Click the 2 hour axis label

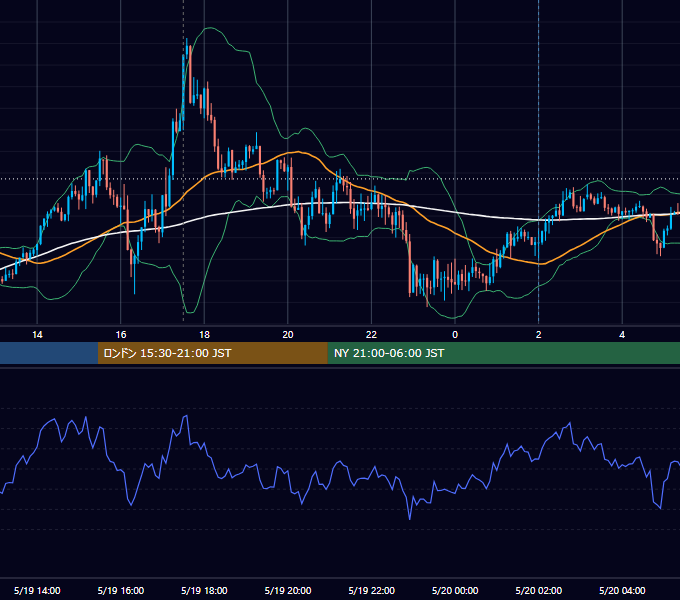pos(539,335)
